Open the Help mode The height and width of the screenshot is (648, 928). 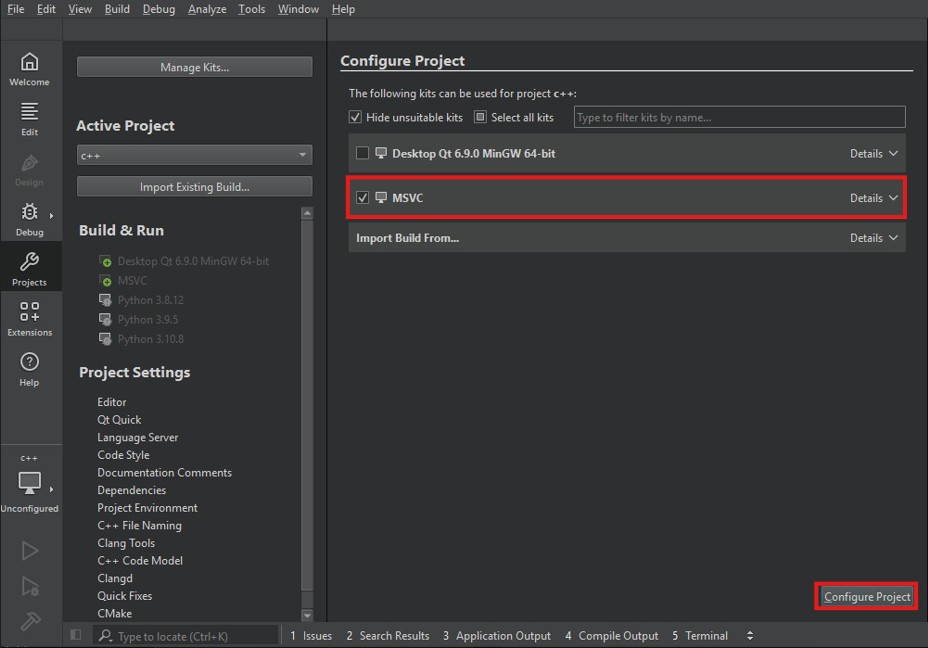[30, 370]
